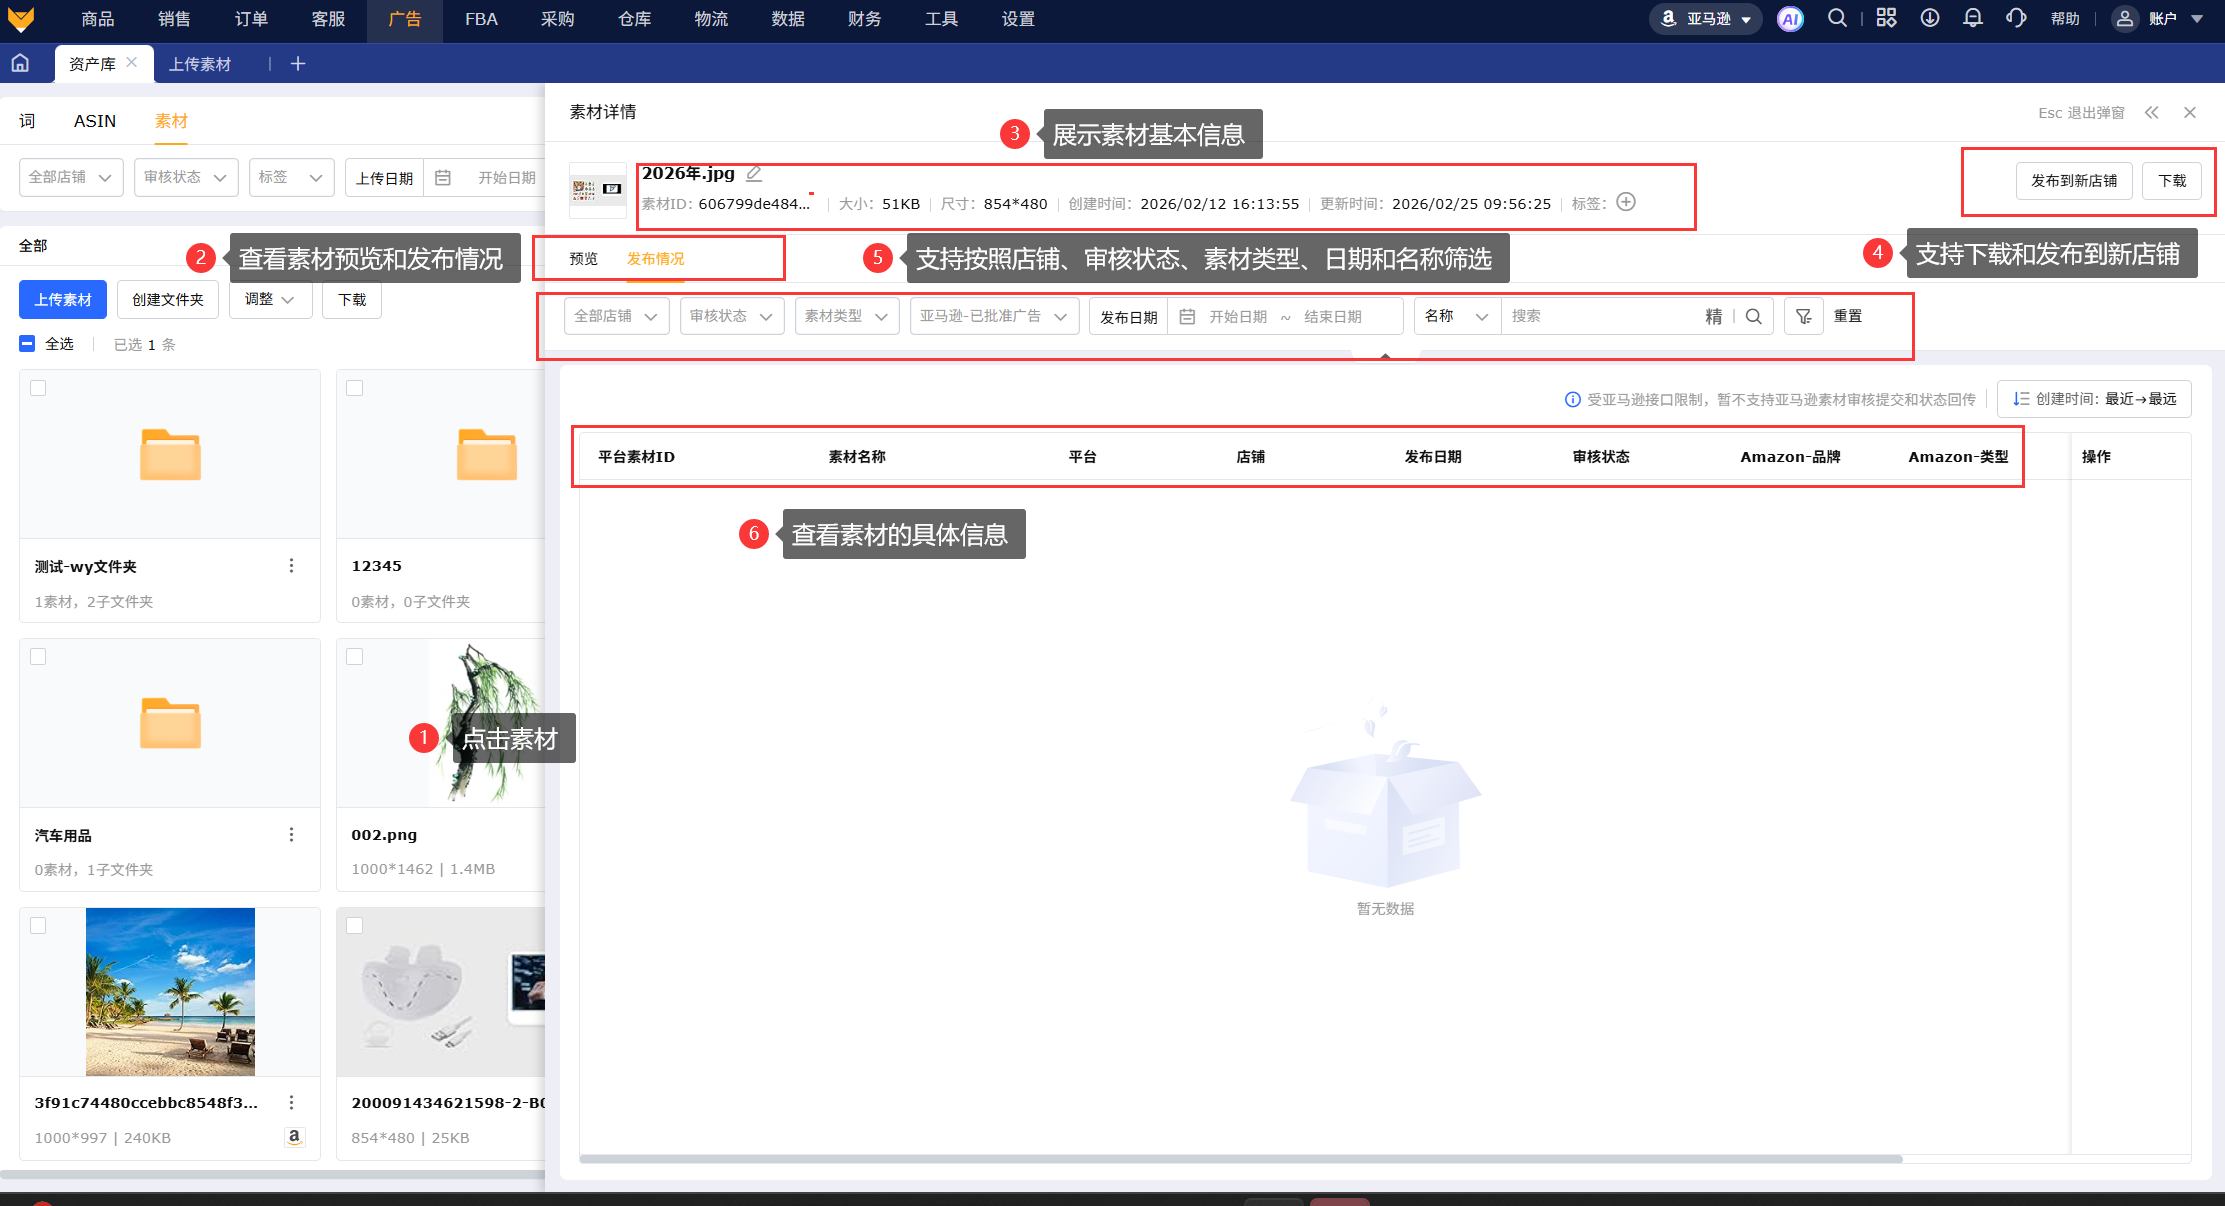
Task: Collapse panel with double-chevron icon
Action: point(2151,113)
